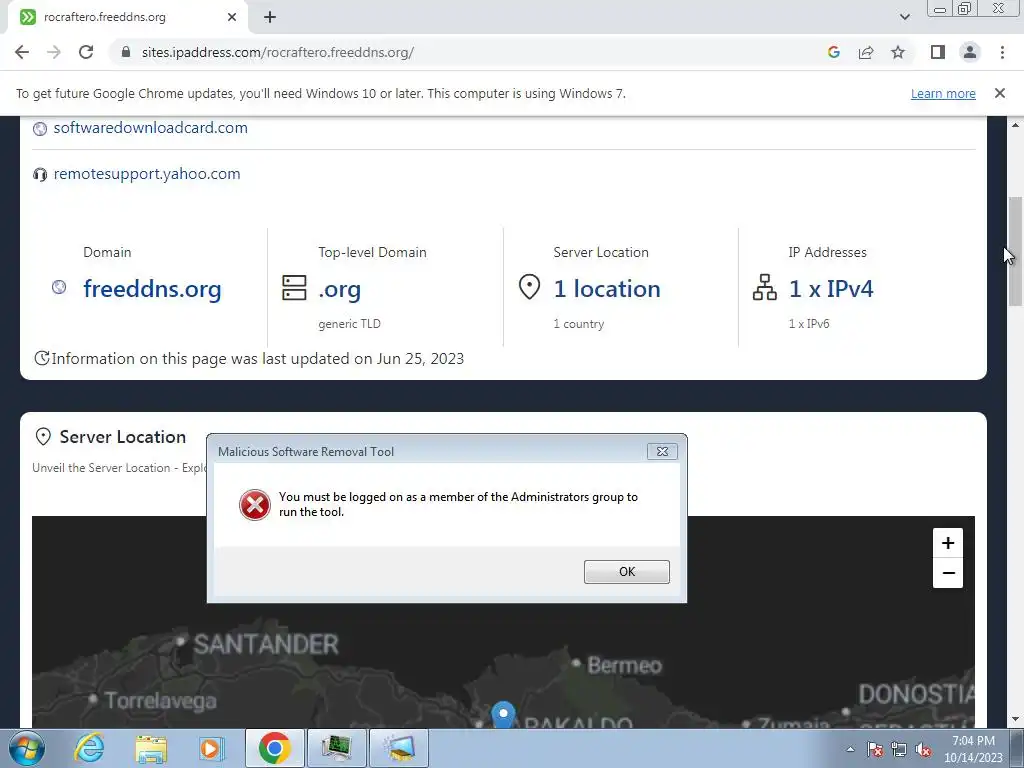Zoom out on the map
The image size is (1024, 768).
948,573
